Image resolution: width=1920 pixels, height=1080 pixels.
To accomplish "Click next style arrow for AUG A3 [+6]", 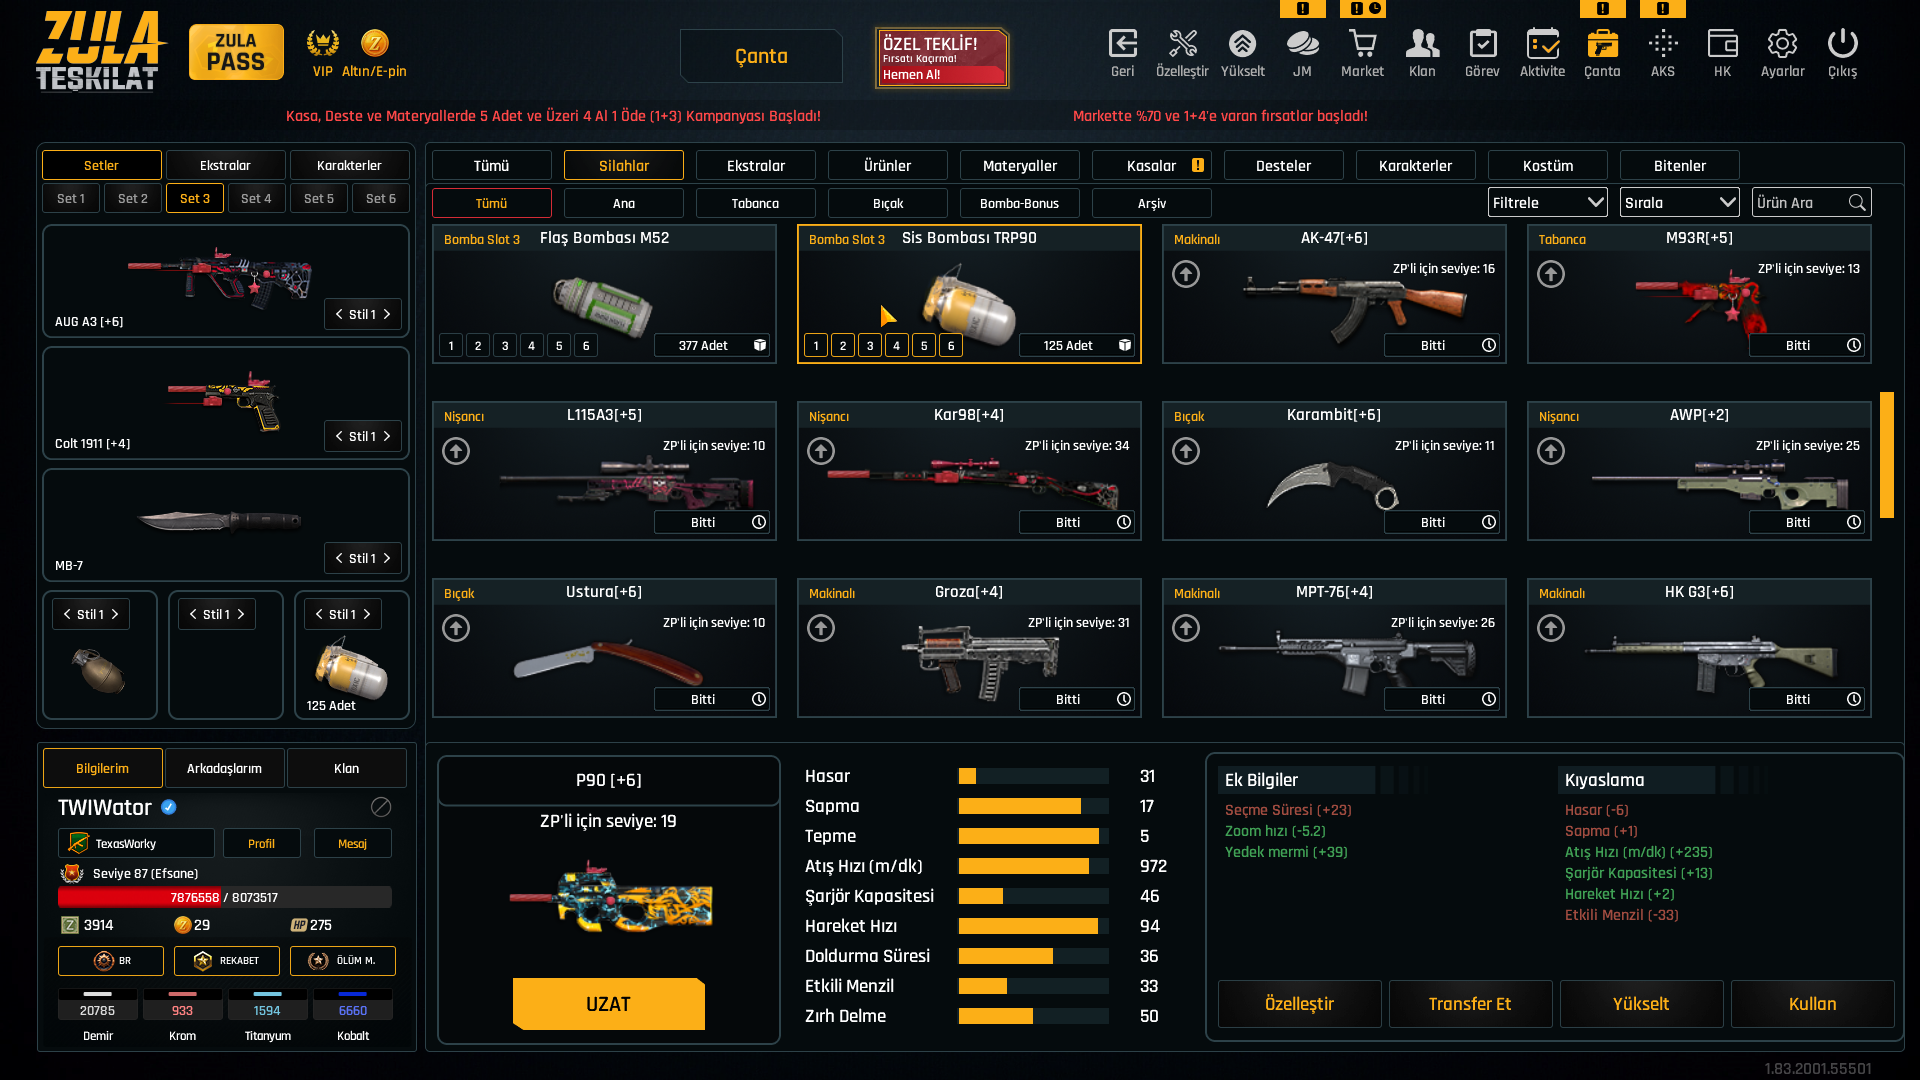I will pos(387,314).
